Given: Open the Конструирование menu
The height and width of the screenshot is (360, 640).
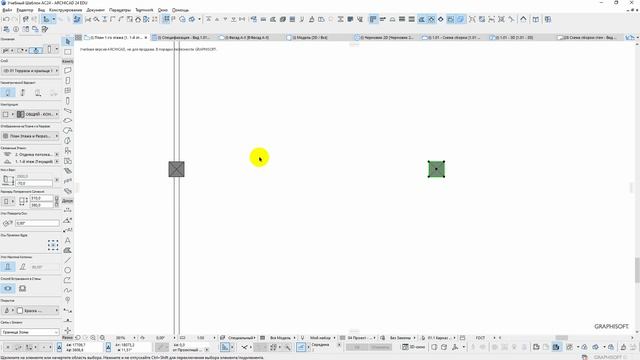Looking at the screenshot, I should 65,10.
